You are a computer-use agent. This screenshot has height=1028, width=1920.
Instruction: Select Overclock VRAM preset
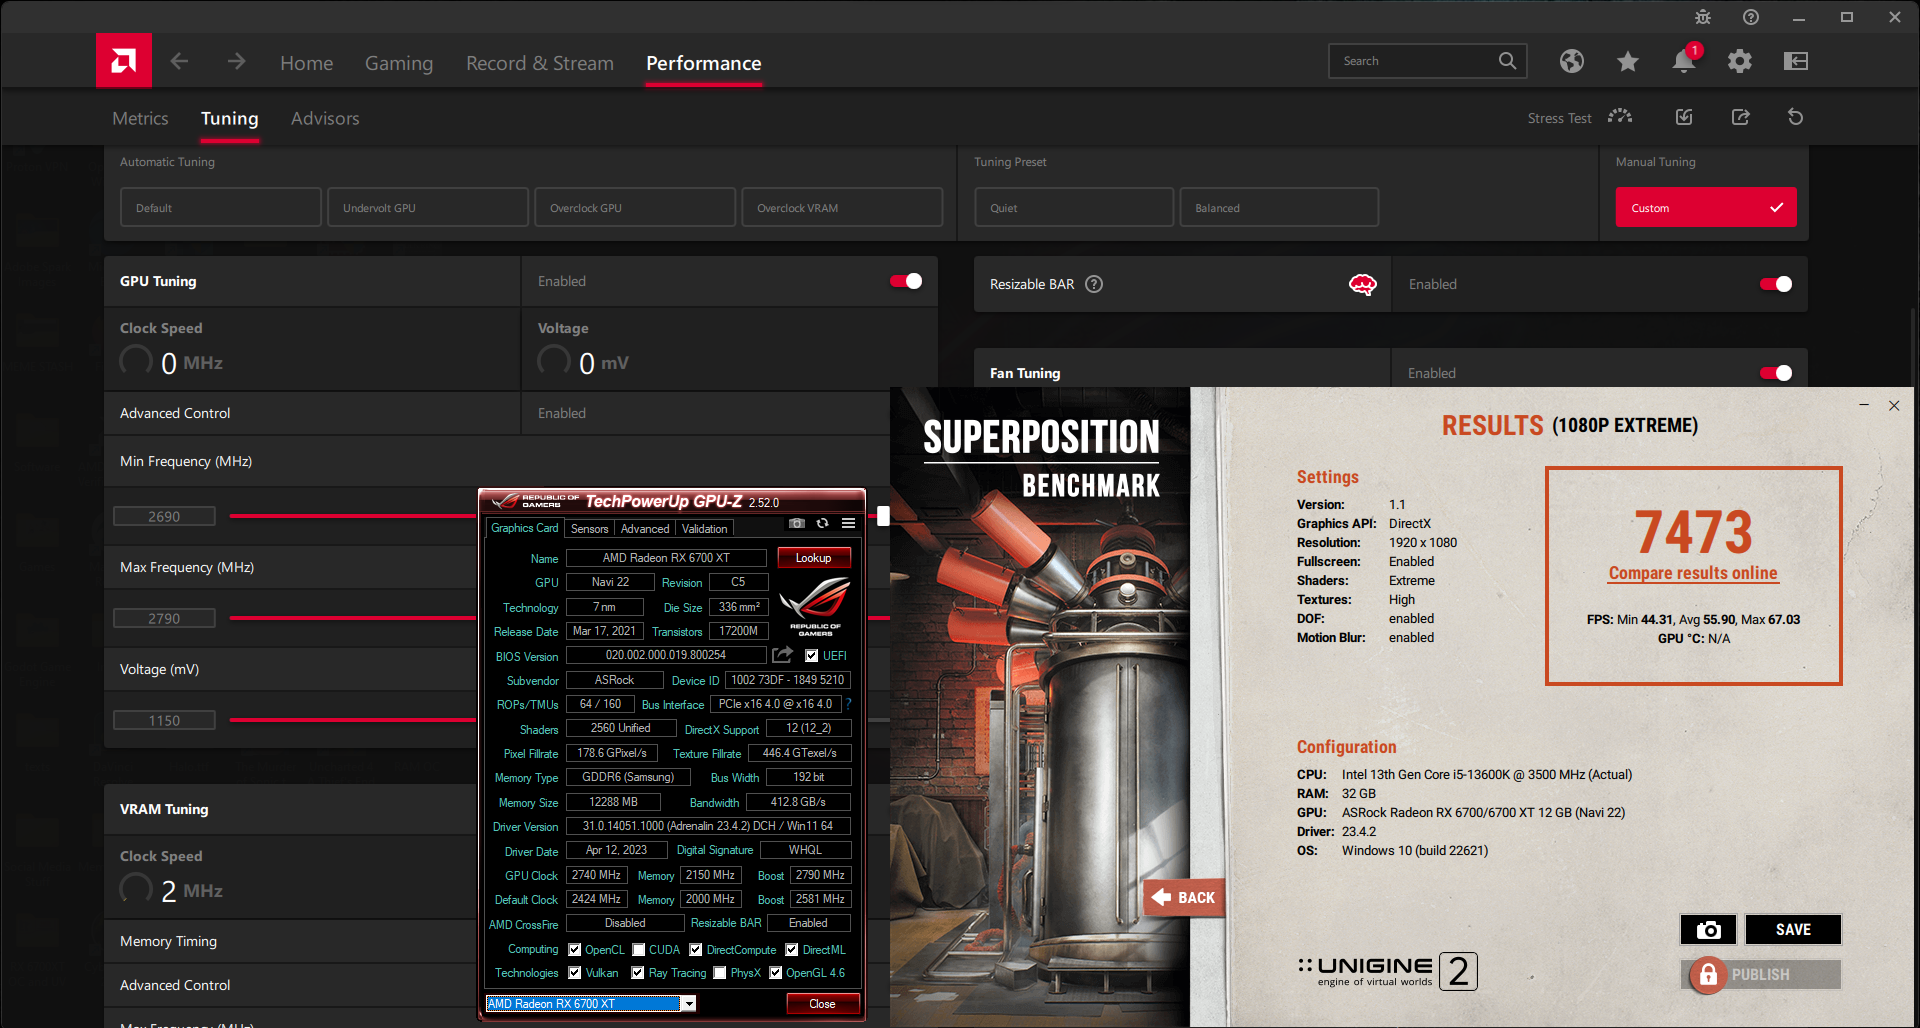click(842, 208)
